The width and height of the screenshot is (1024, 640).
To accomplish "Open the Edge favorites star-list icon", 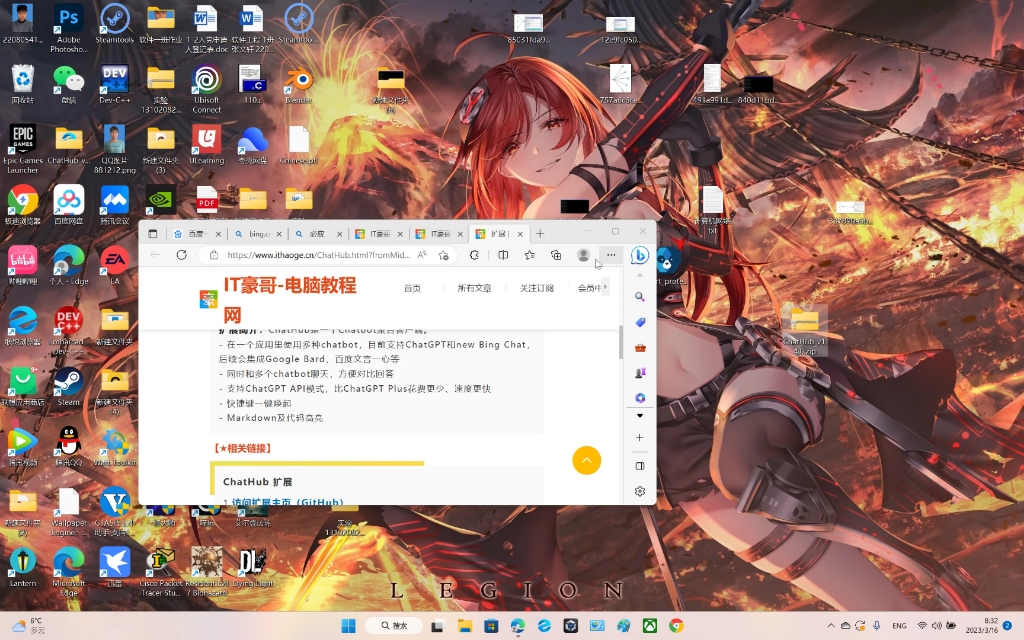I will 530,255.
